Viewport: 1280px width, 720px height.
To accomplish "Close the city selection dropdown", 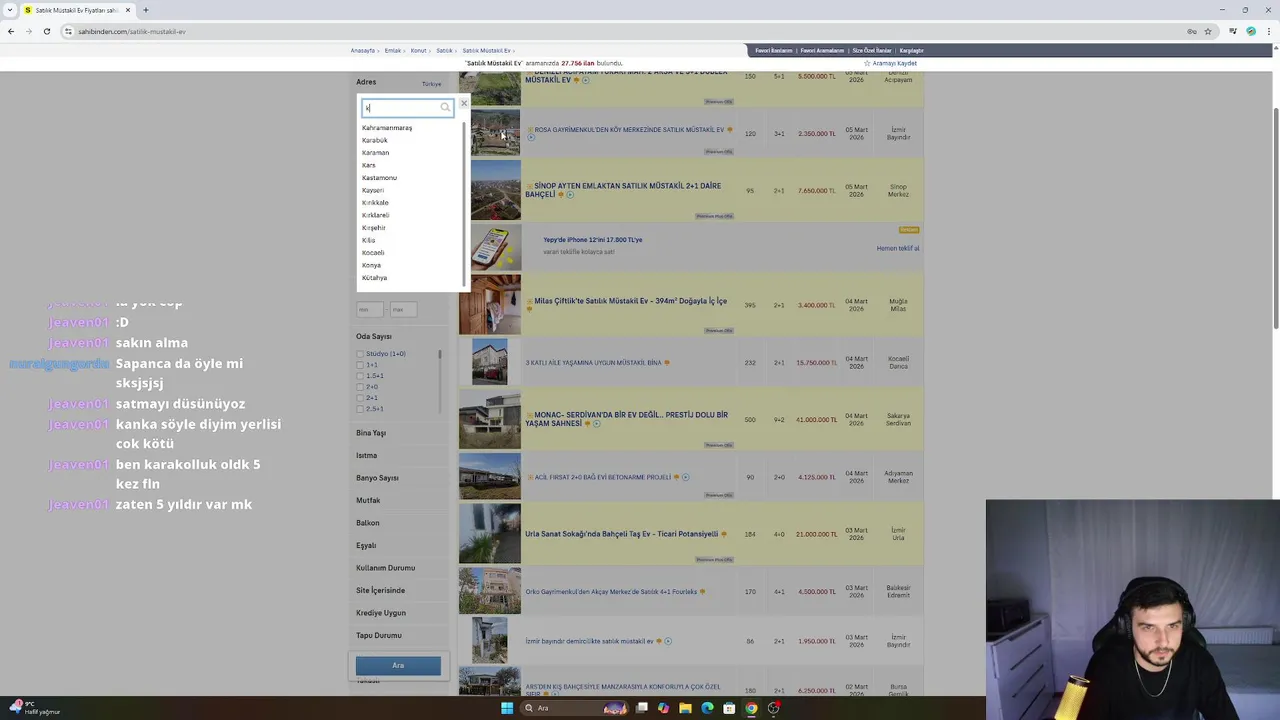I will (x=463, y=103).
